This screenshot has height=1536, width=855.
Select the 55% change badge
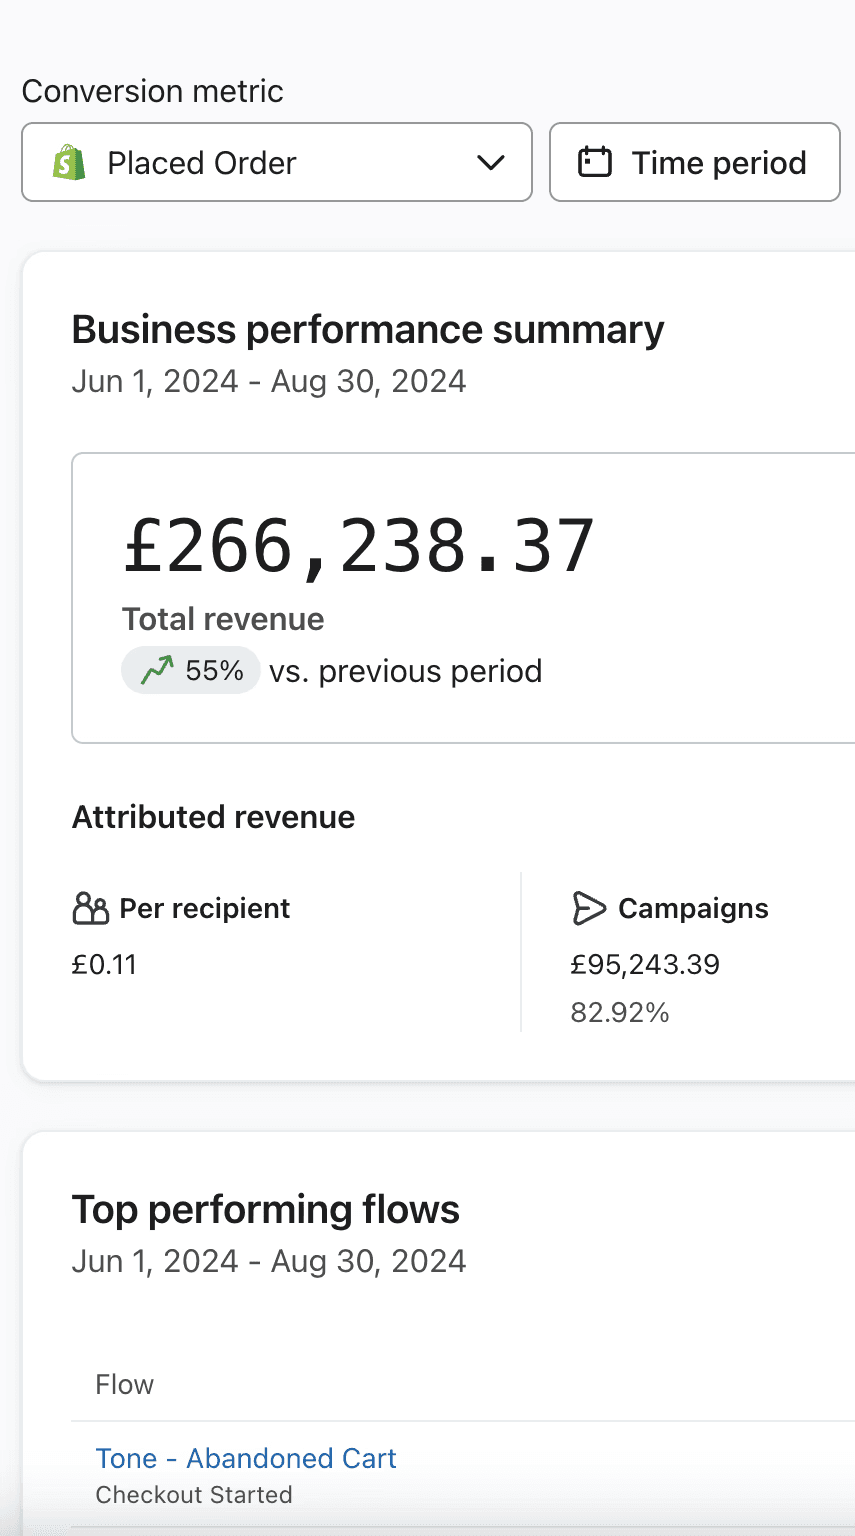click(191, 670)
